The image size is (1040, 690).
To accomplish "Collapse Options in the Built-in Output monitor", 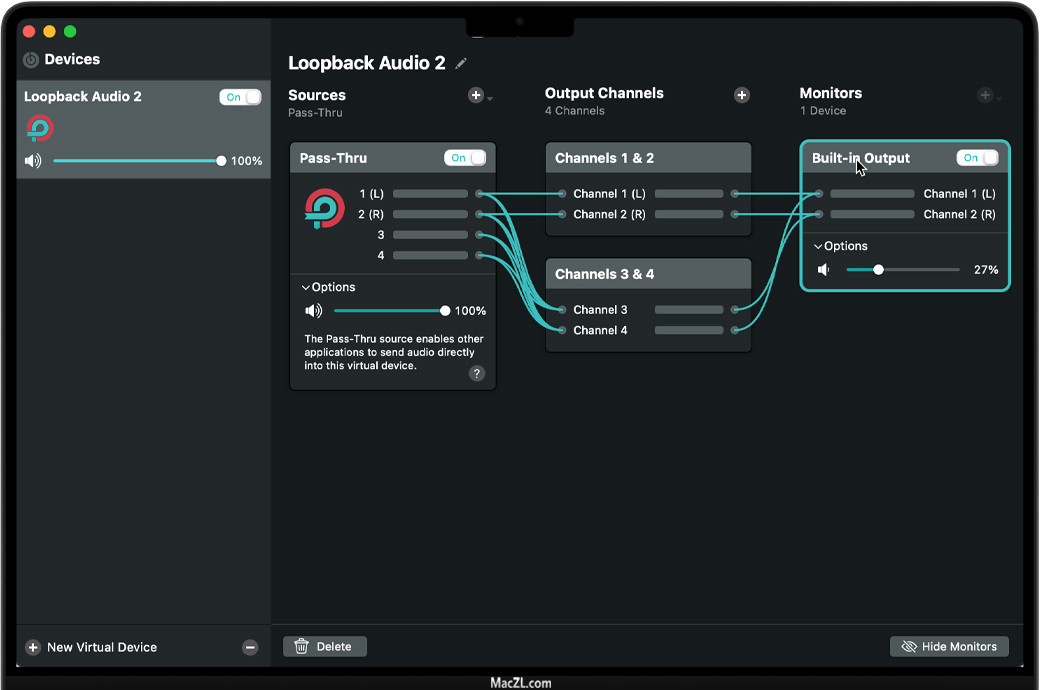I will (x=841, y=246).
